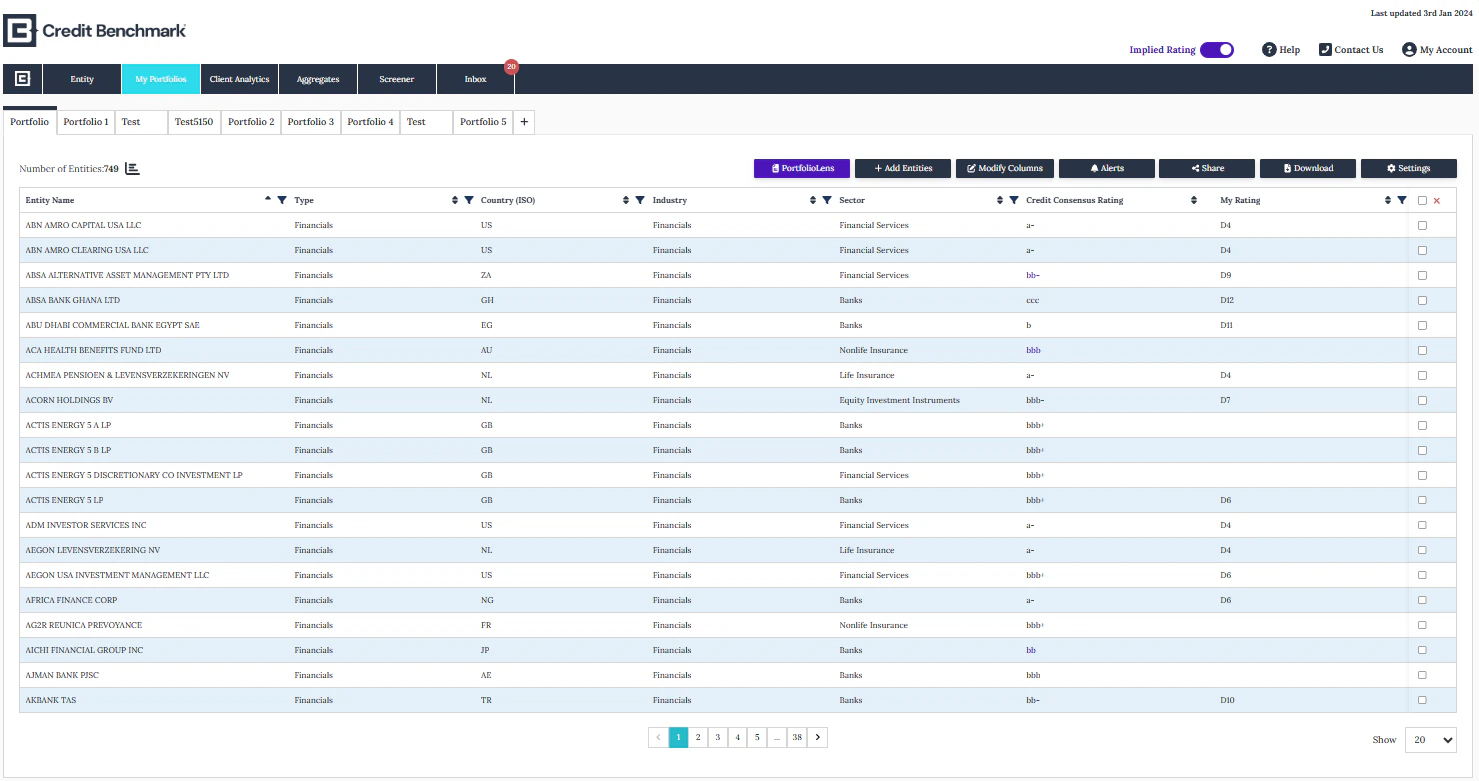1479x781 pixels.
Task: Sort by Credit Consensus Rating arrows
Action: 1194,200
